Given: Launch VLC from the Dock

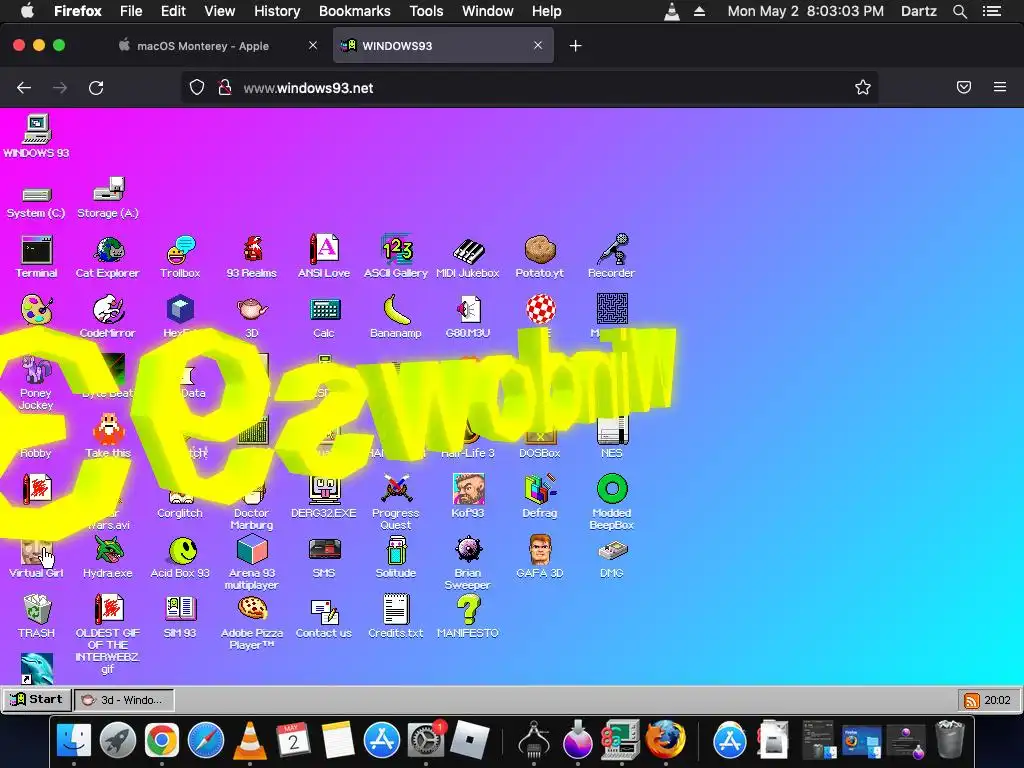Looking at the screenshot, I should tap(249, 740).
